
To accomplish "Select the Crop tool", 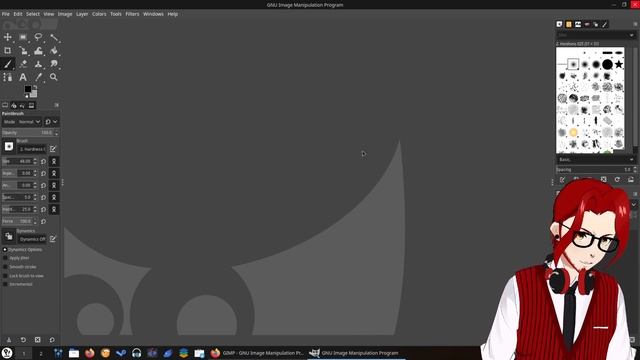I will point(7,51).
